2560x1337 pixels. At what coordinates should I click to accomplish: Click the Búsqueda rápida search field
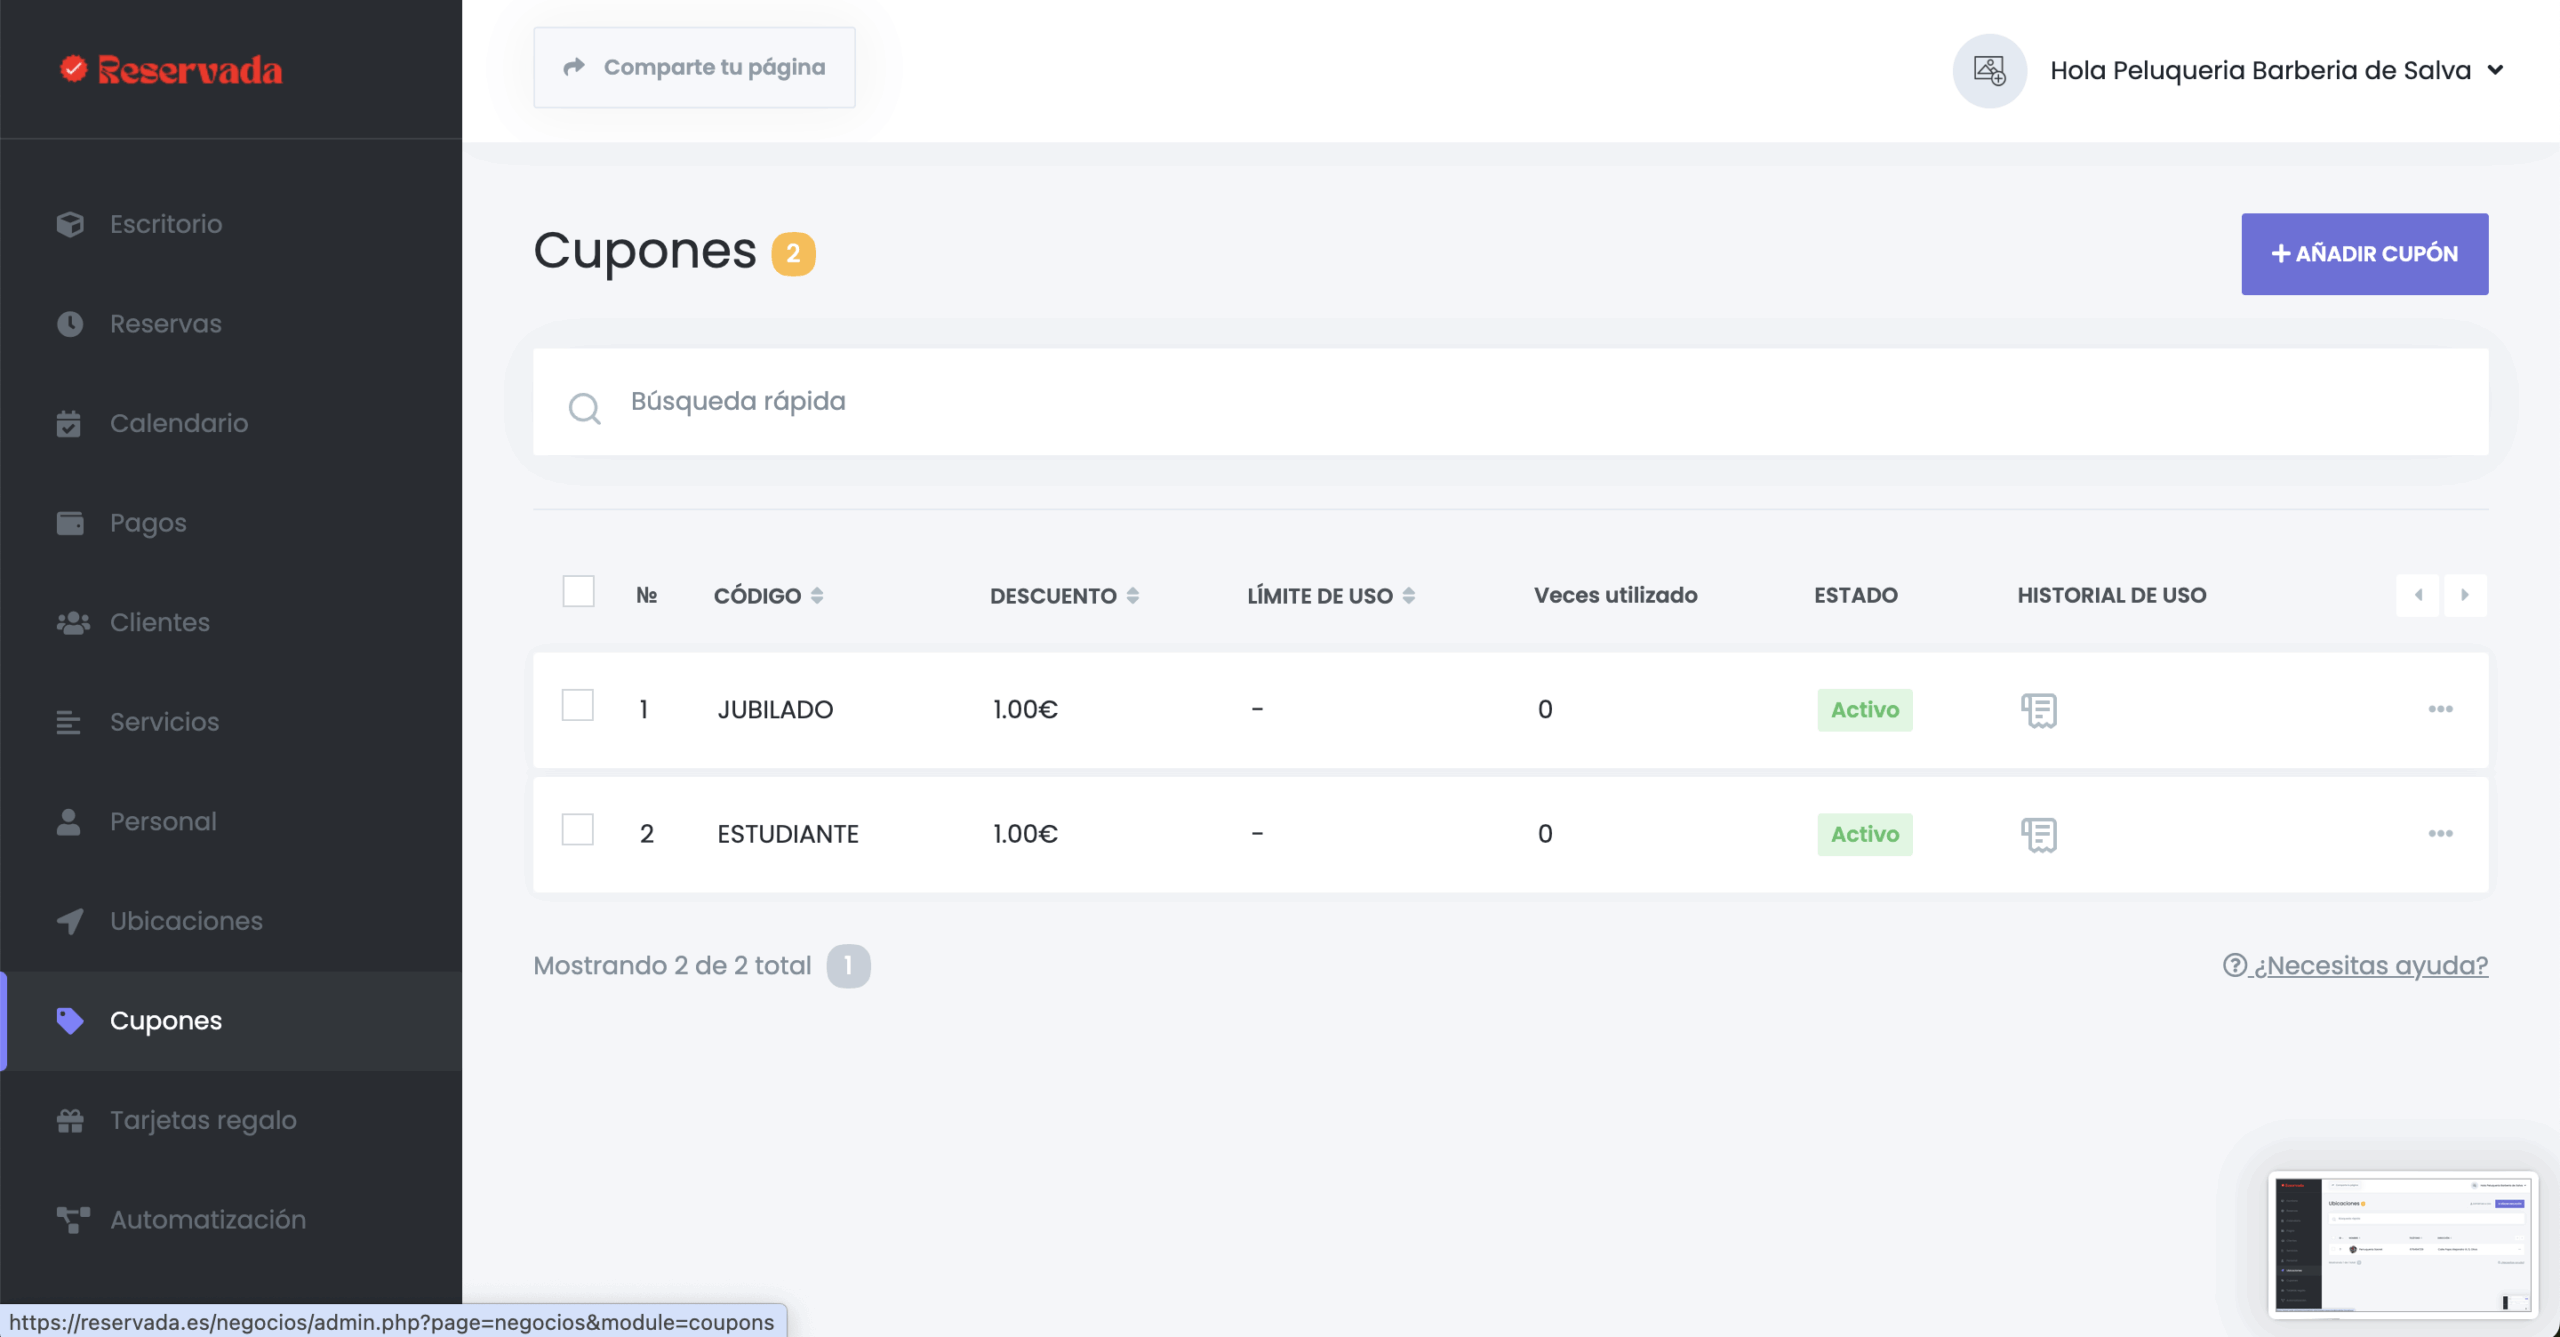(1500, 402)
